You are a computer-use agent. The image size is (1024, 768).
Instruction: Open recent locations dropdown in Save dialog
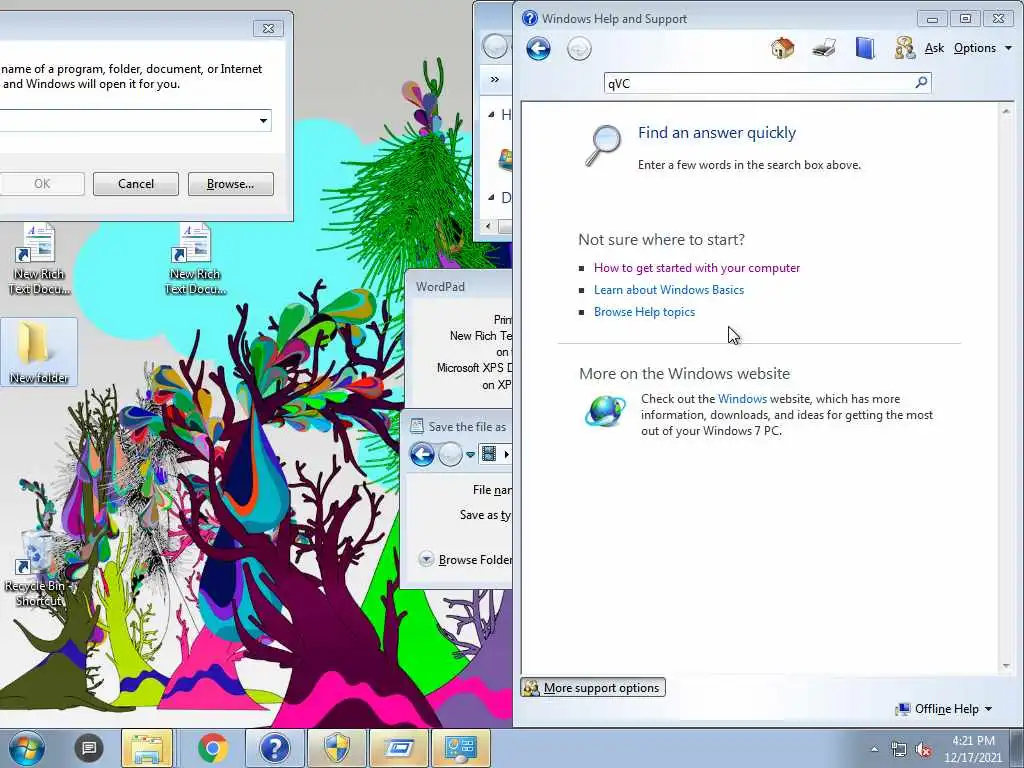tap(470, 455)
